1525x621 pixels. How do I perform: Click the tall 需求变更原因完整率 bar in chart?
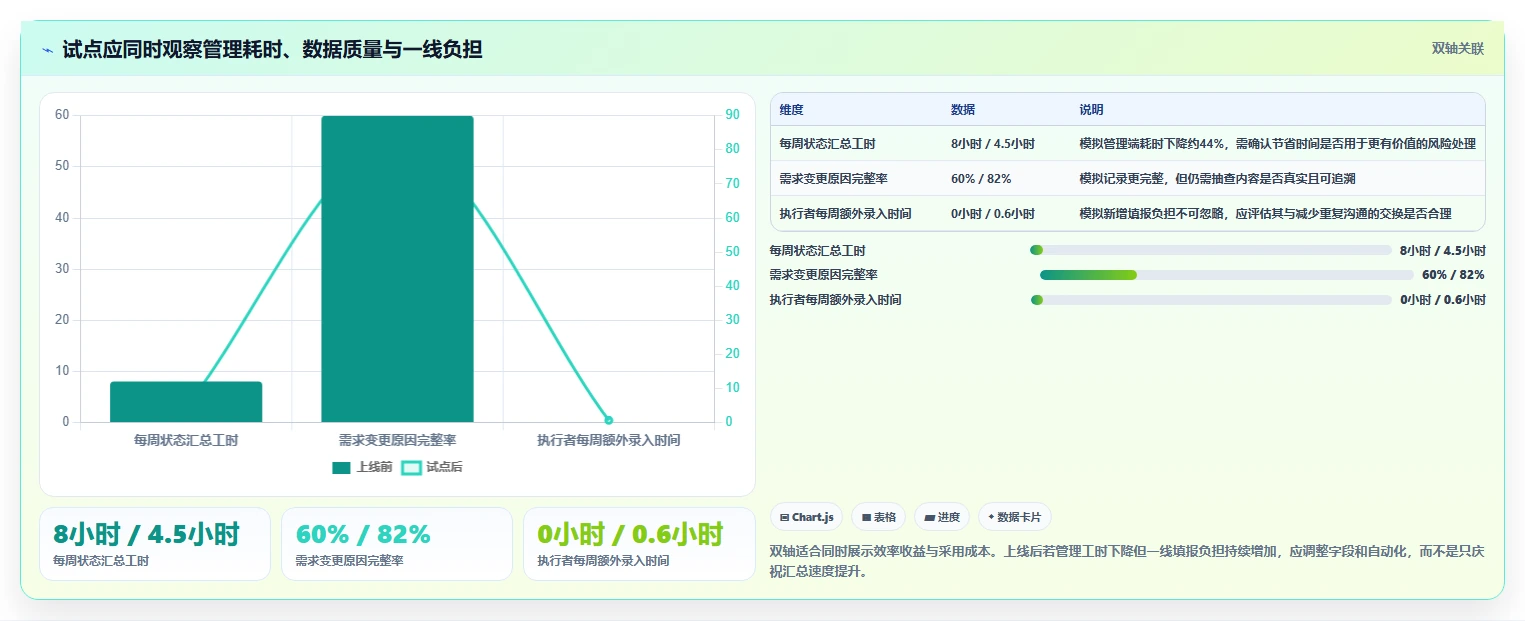pos(397,269)
